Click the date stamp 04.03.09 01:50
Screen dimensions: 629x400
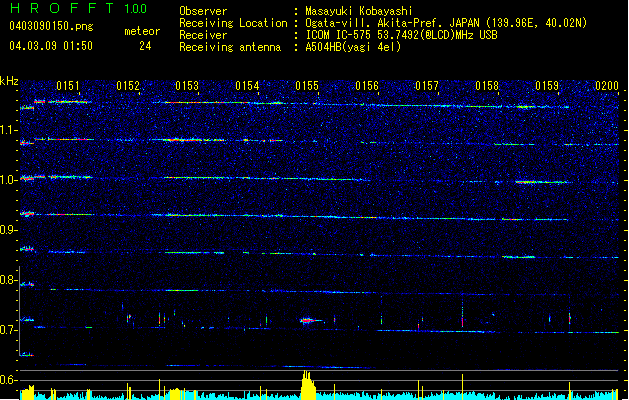(x=51, y=46)
